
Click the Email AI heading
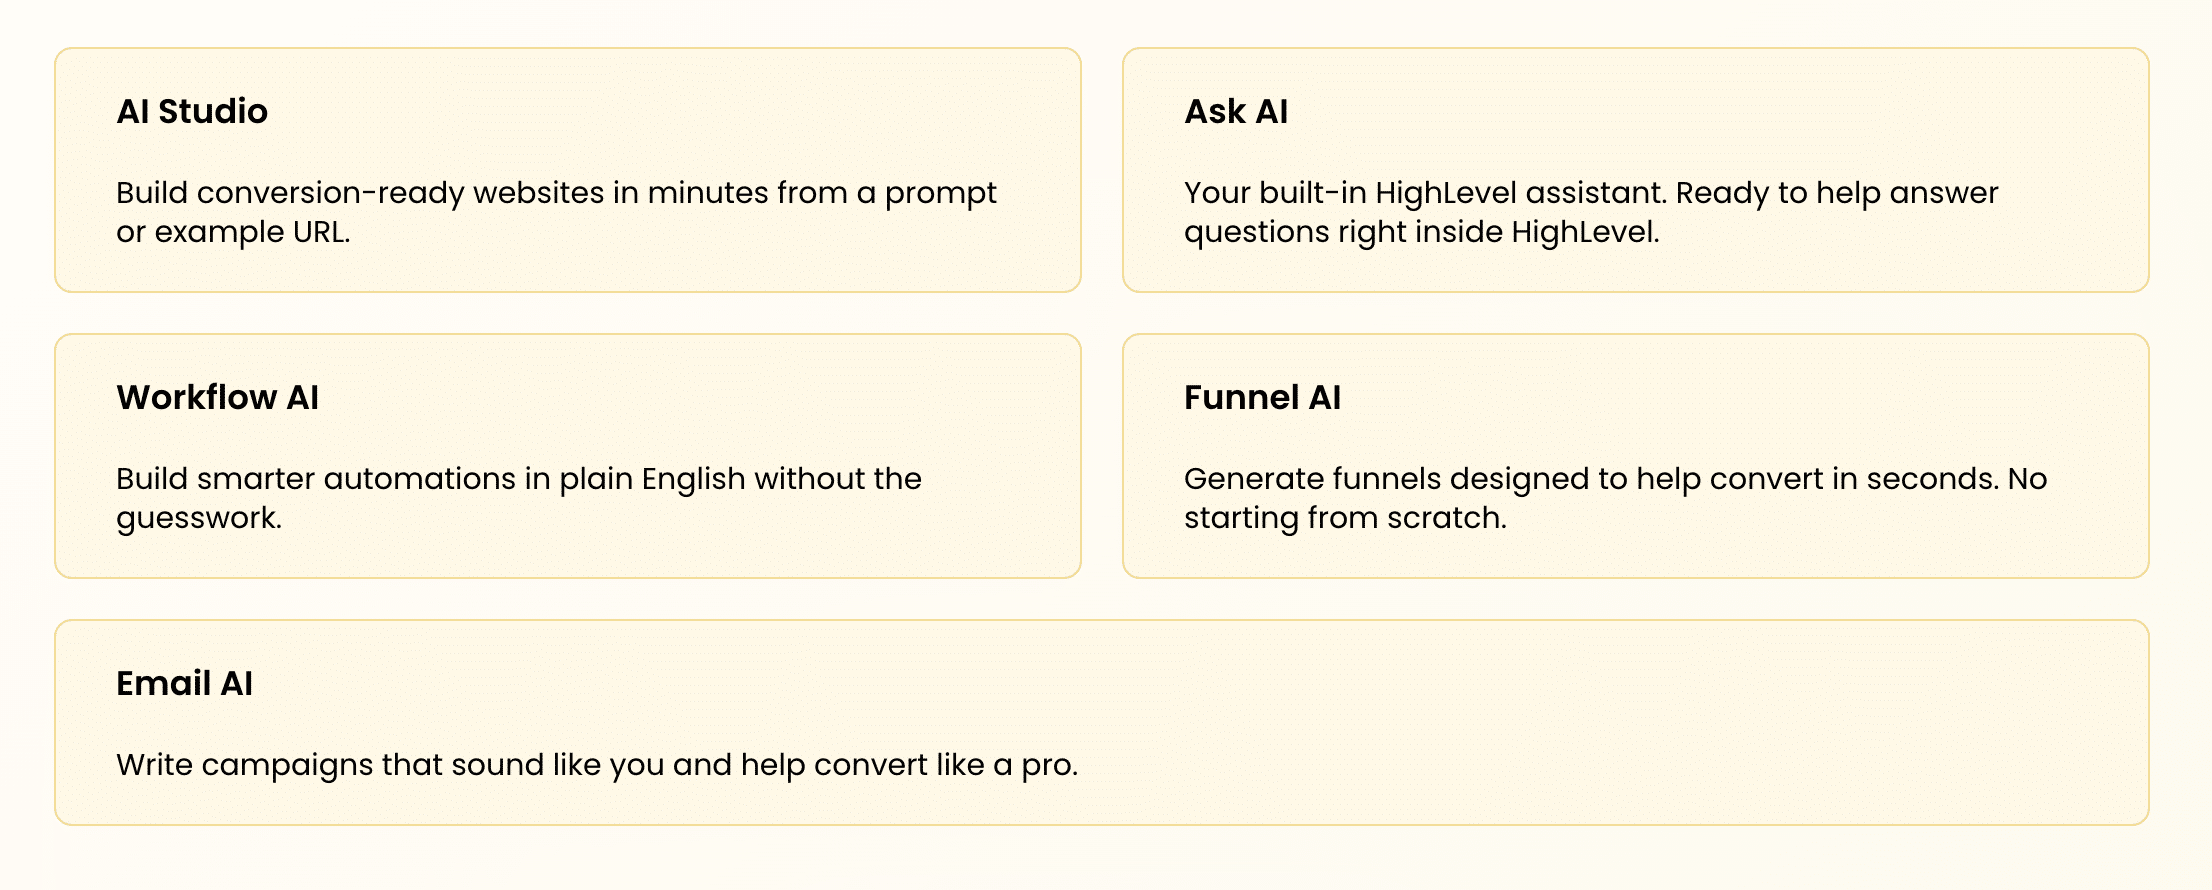(x=185, y=683)
